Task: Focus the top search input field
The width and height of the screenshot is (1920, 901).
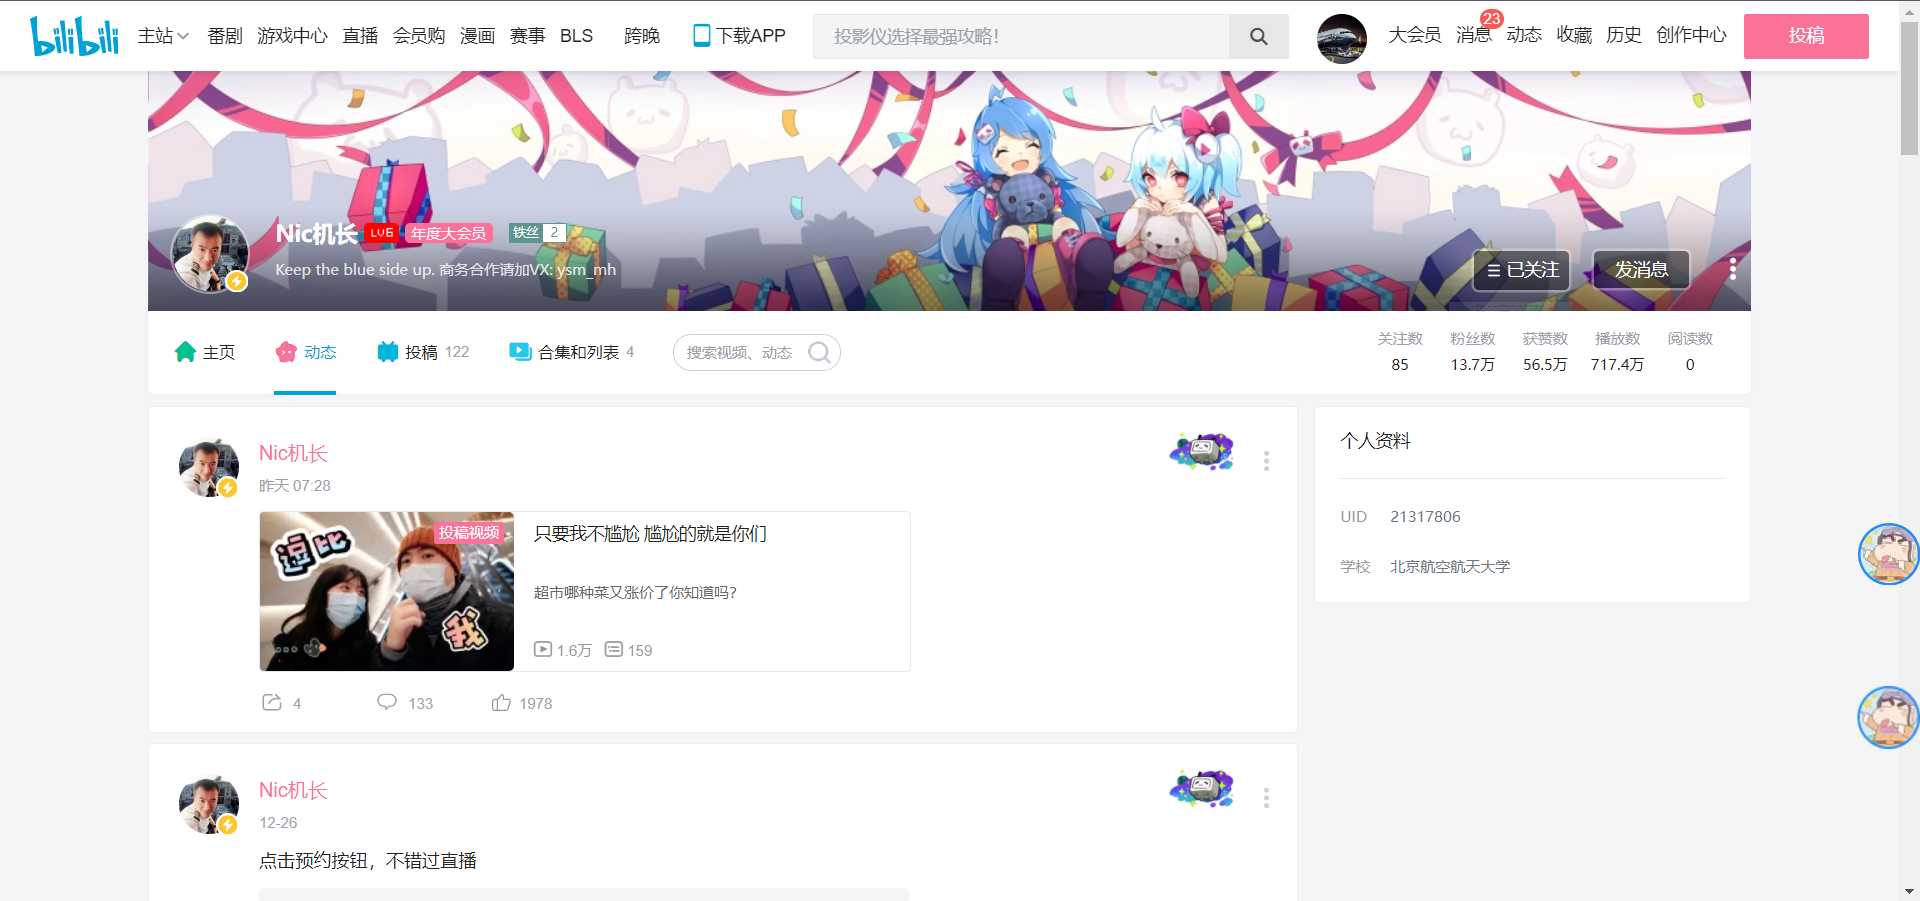Action: click(1021, 36)
